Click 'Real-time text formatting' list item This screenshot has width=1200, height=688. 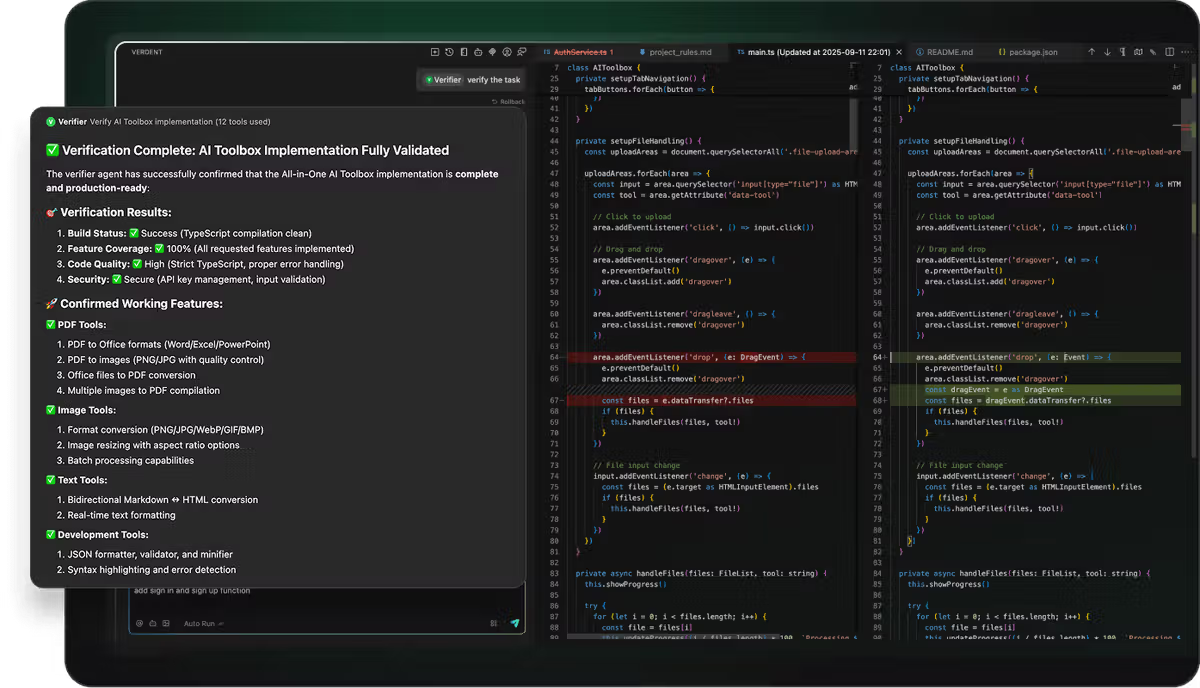click(x=121, y=515)
